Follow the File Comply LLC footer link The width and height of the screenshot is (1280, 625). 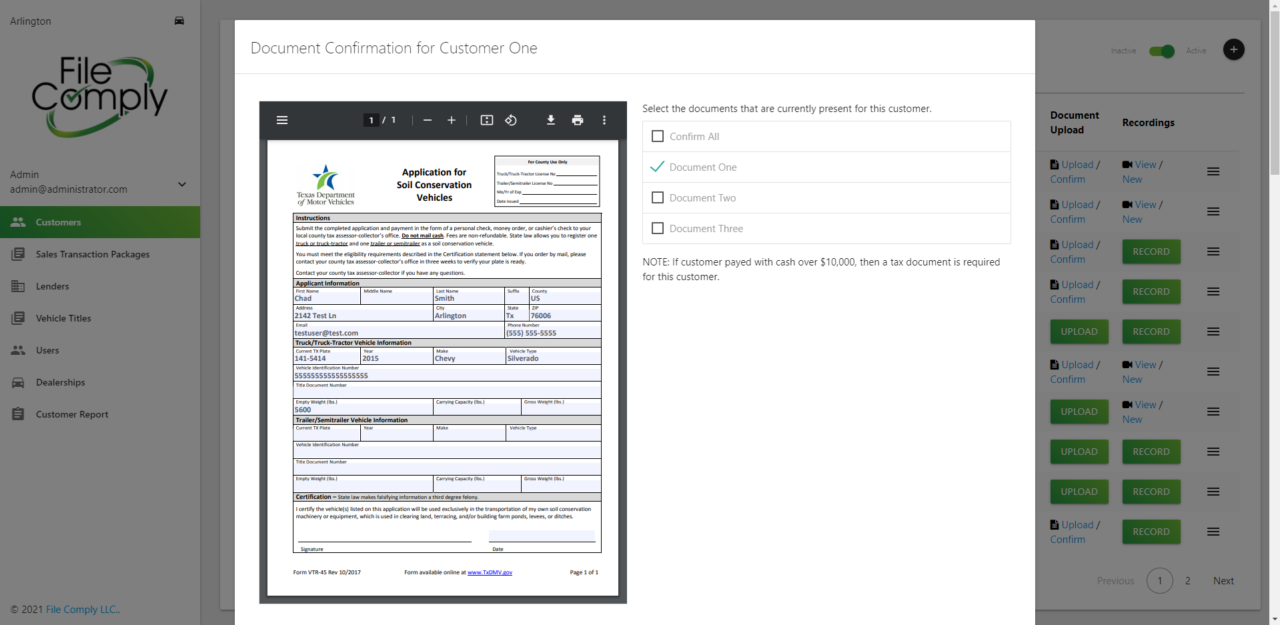(83, 609)
